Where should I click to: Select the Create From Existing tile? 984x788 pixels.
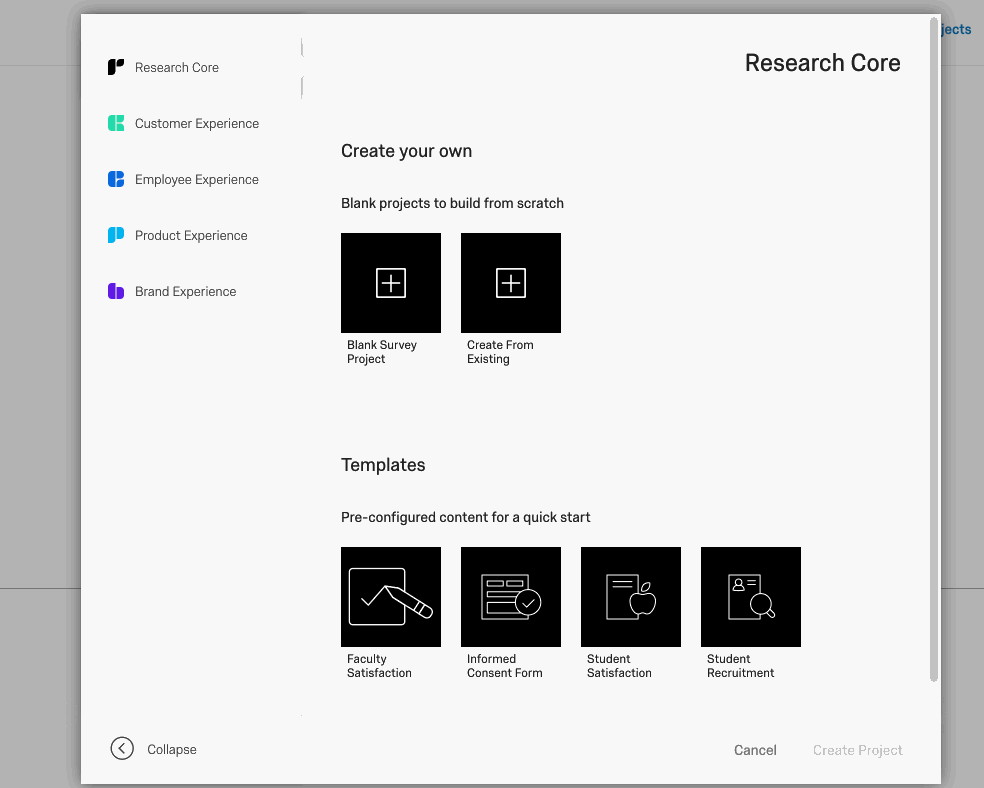(511, 283)
